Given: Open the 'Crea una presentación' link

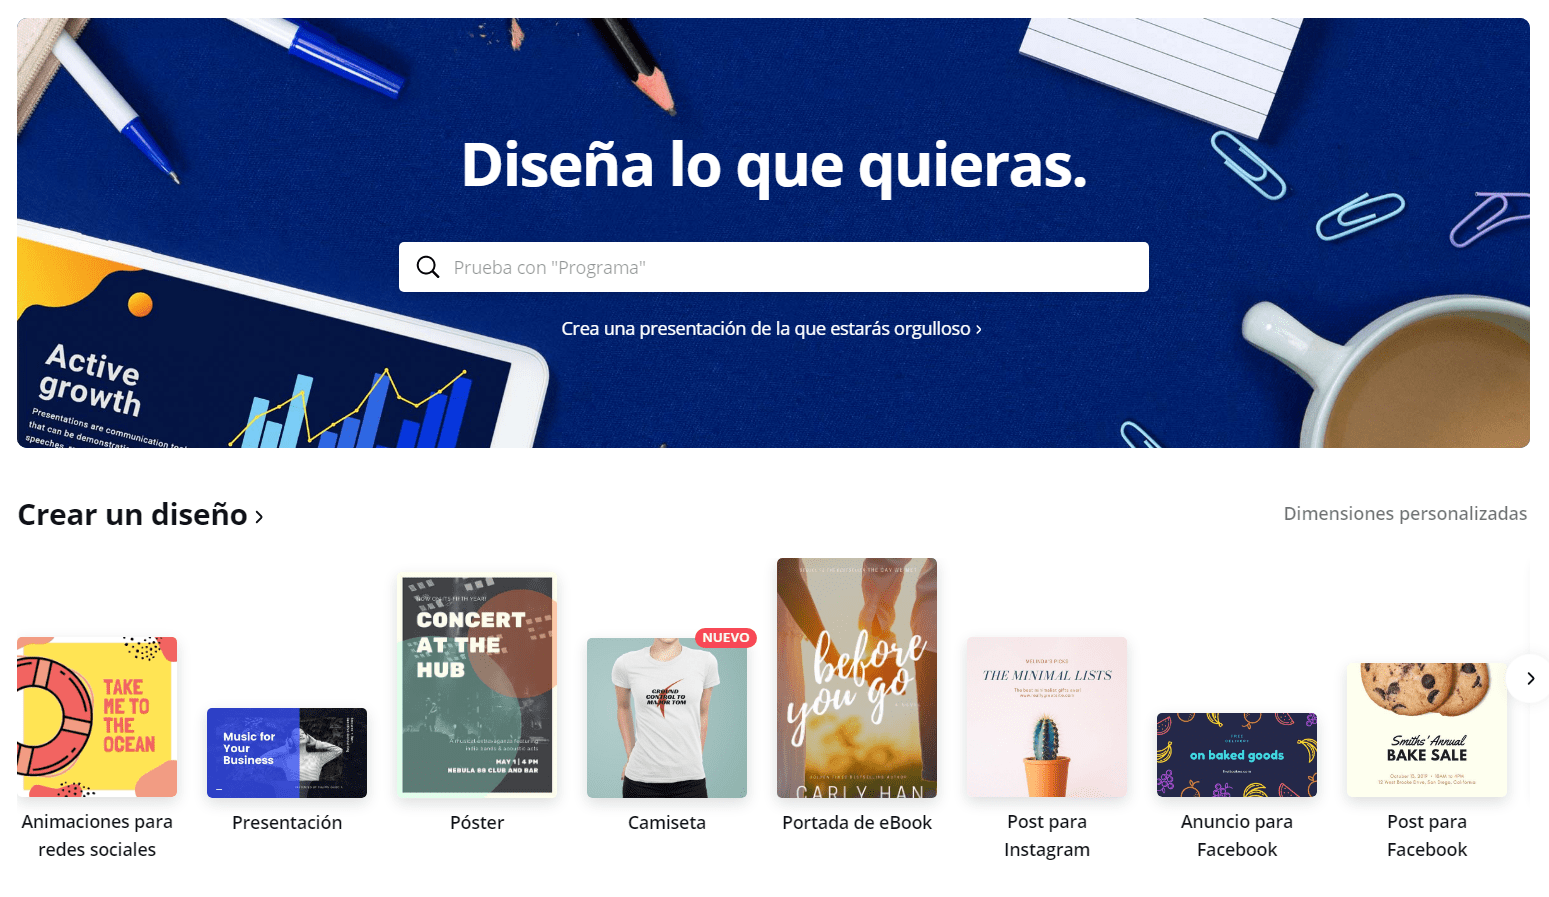Looking at the screenshot, I should (771, 328).
